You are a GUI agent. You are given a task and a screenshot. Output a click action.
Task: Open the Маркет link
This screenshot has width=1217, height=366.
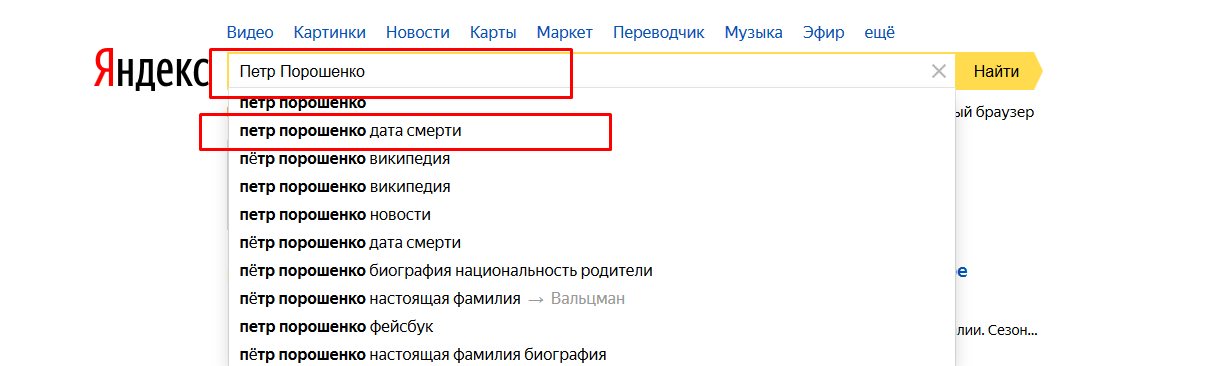565,33
